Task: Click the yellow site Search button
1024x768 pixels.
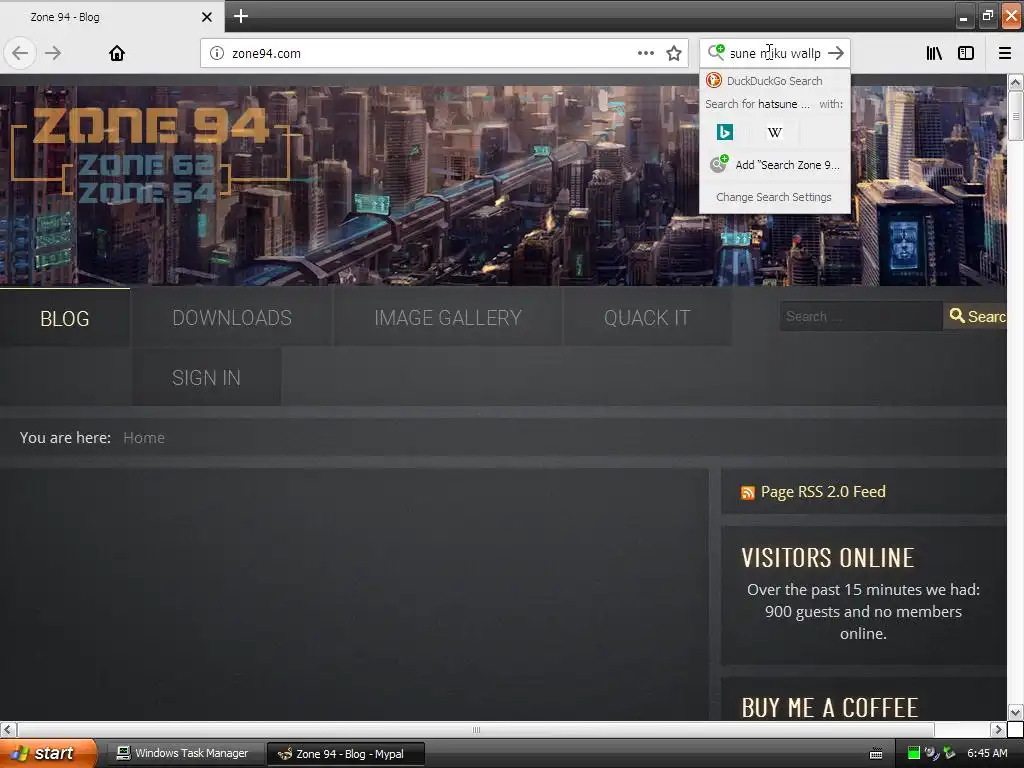Action: click(975, 316)
